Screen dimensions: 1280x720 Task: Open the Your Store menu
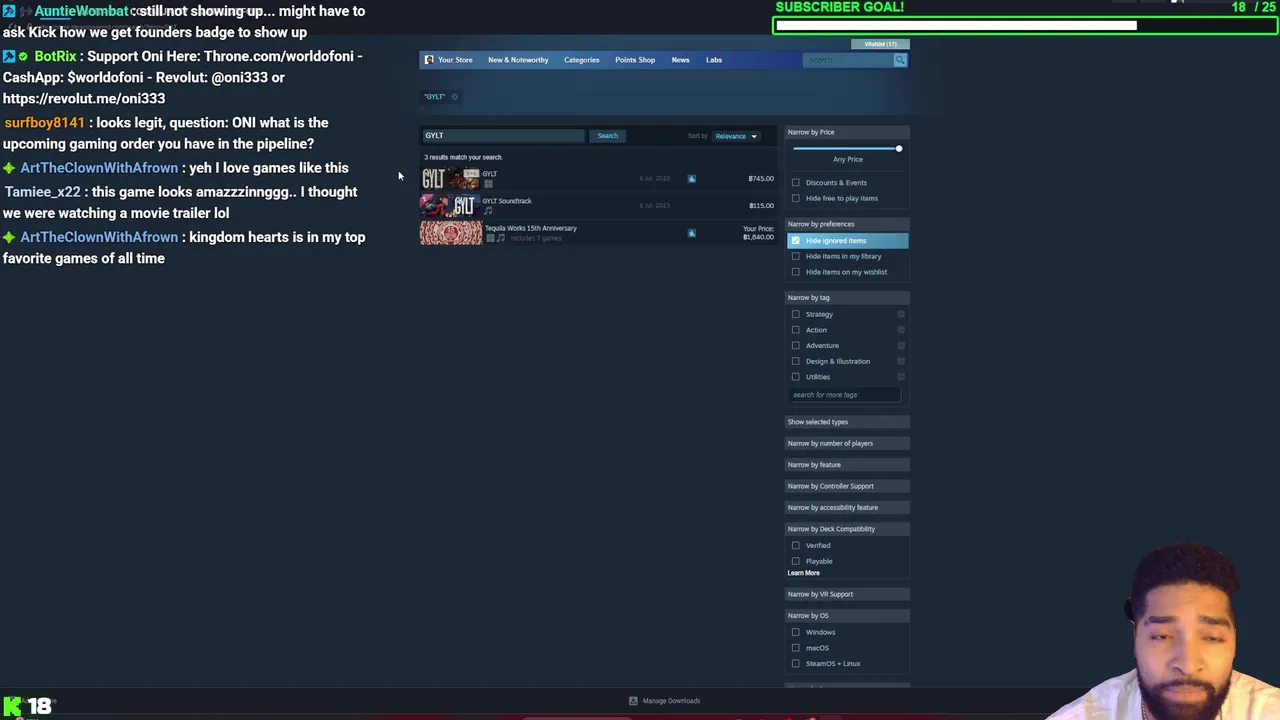point(455,60)
